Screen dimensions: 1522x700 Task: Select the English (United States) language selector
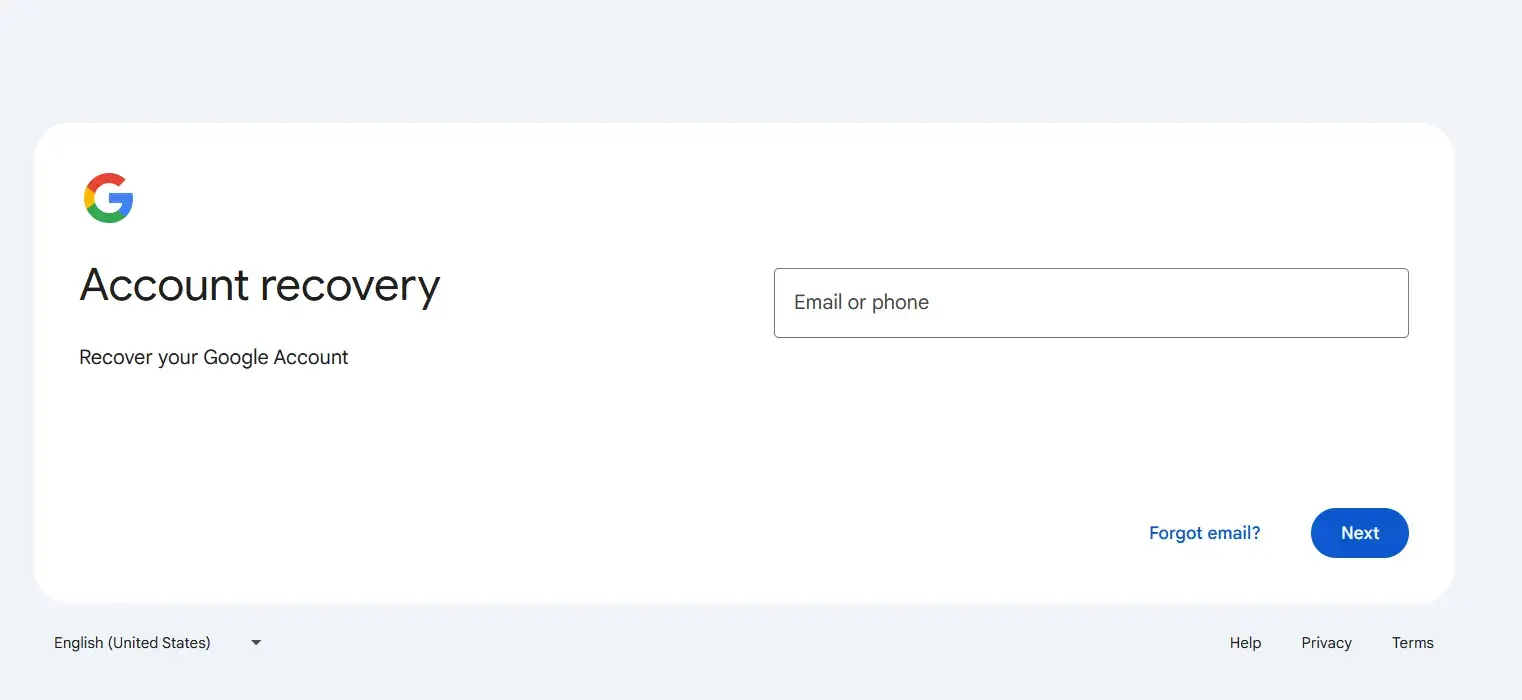(x=158, y=643)
